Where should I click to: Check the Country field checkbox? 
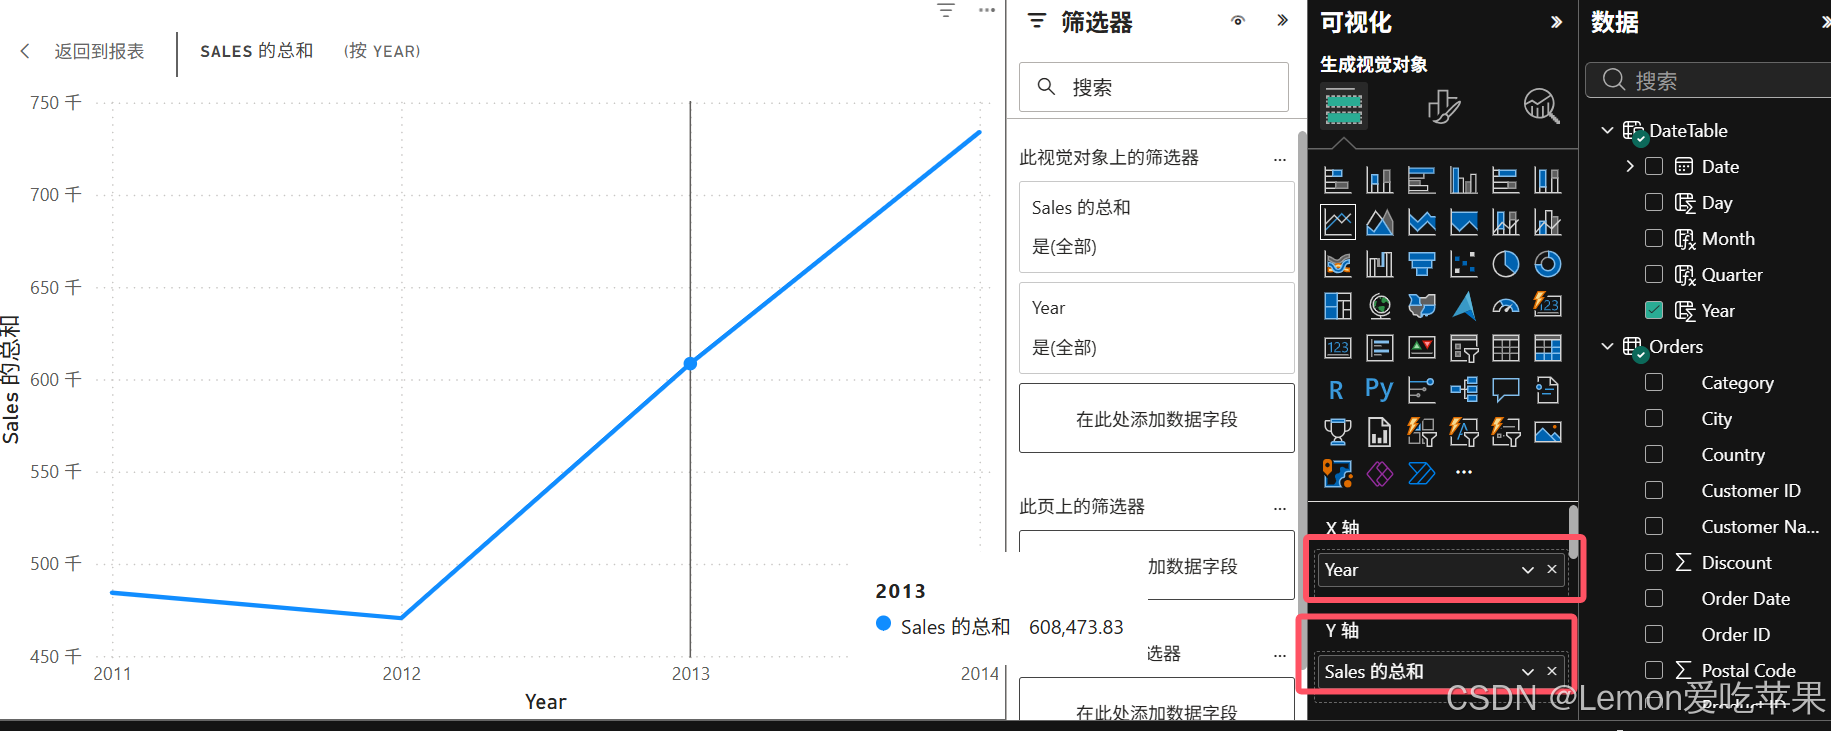coord(1654,454)
